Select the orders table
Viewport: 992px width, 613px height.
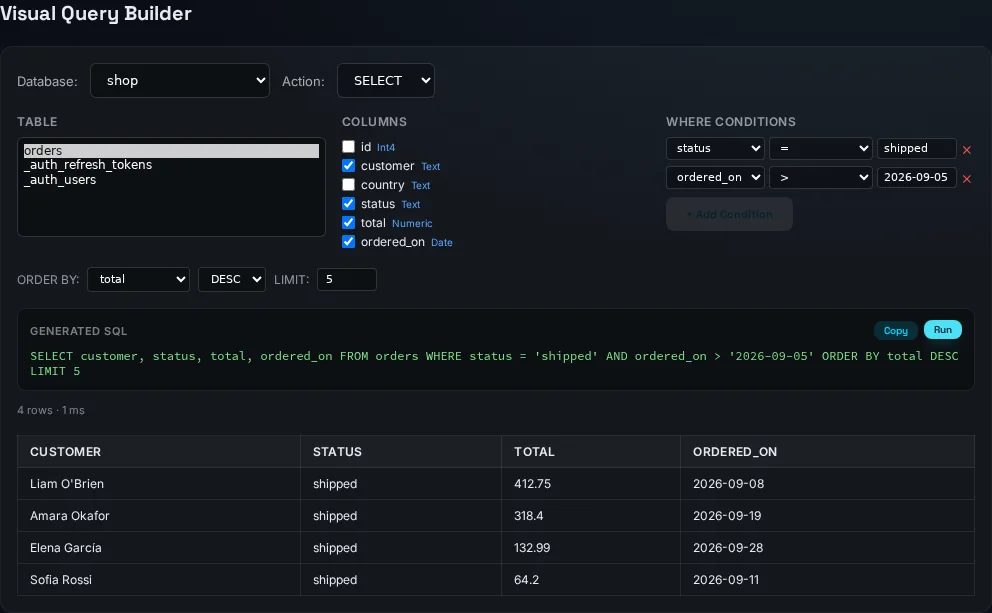171,151
